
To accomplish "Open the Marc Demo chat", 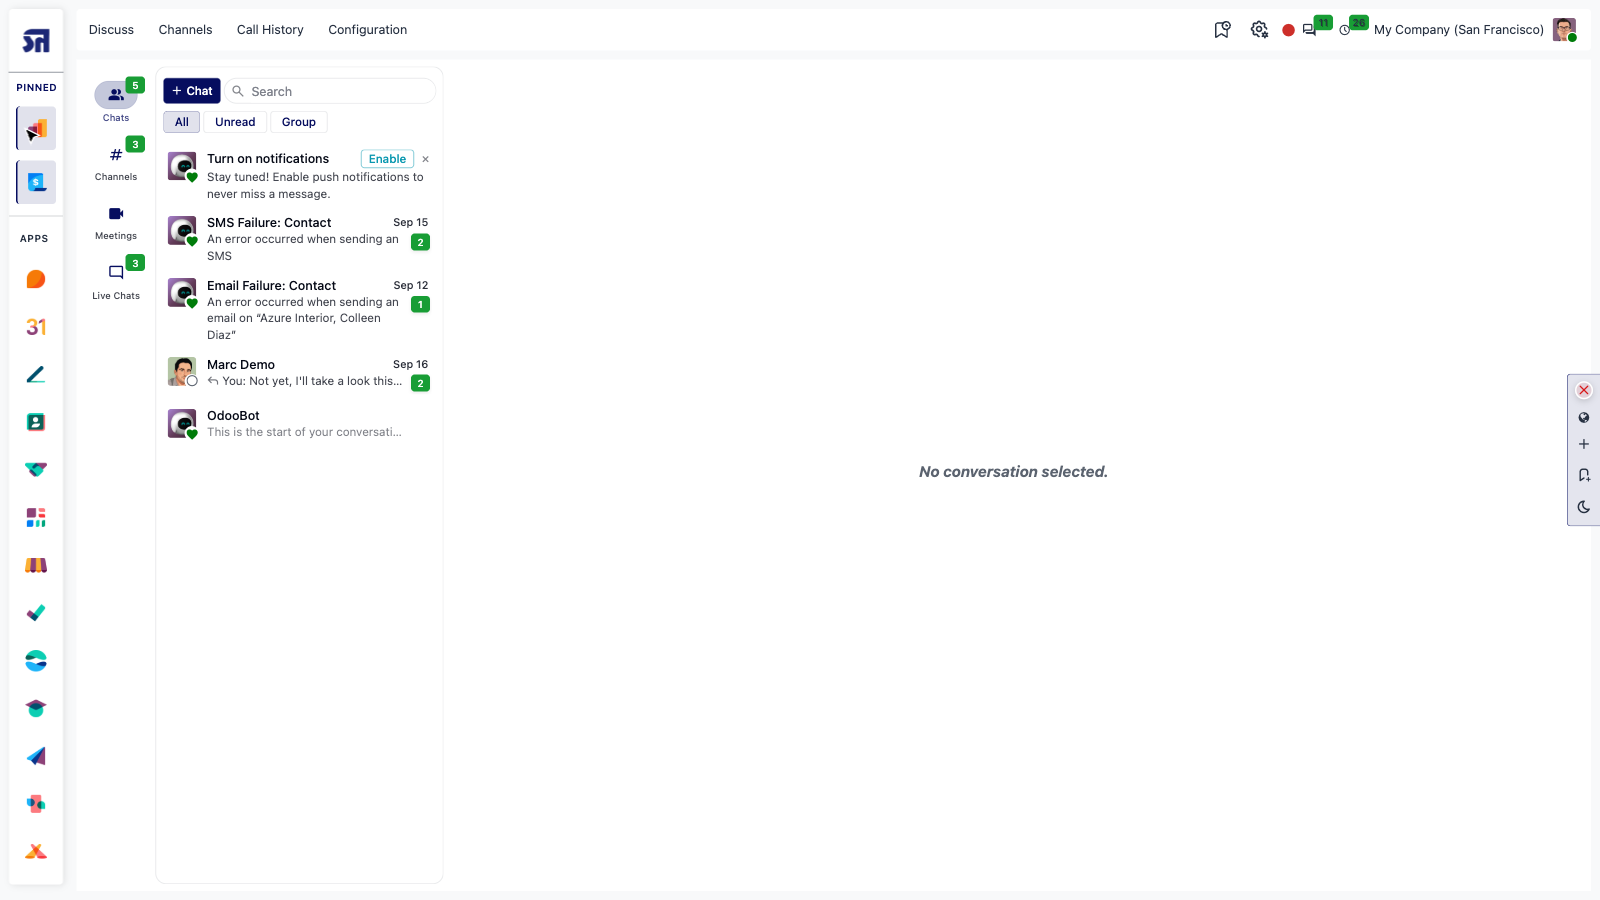I will (299, 373).
